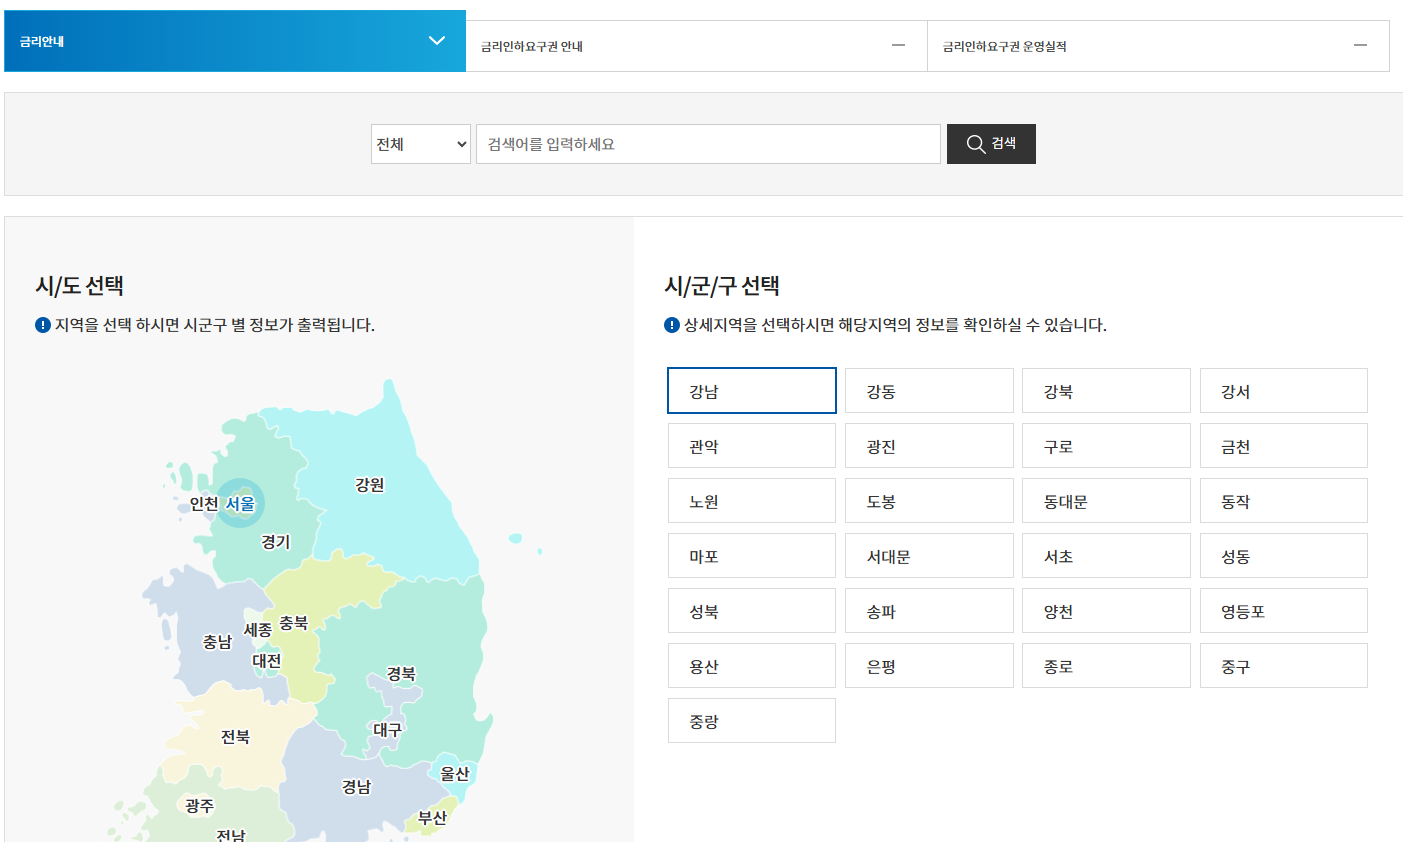Select 강원 region on the map
Screen dimensions: 1403x842
click(x=369, y=485)
